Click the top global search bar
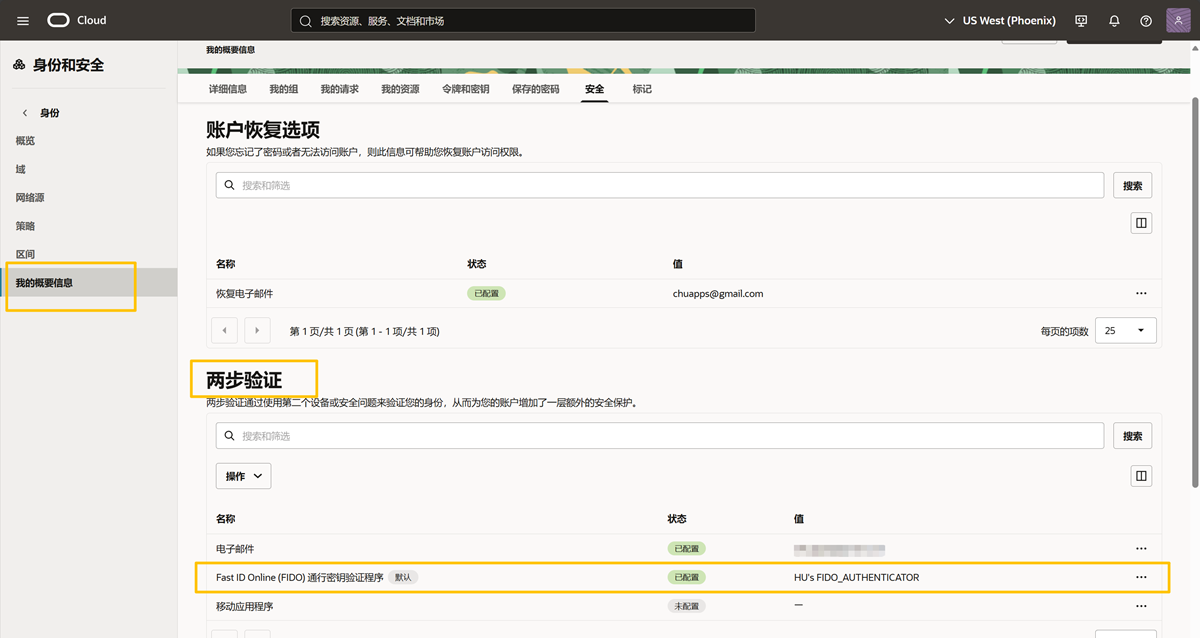Image resolution: width=1200 pixels, height=638 pixels. pyautogui.click(x=523, y=21)
